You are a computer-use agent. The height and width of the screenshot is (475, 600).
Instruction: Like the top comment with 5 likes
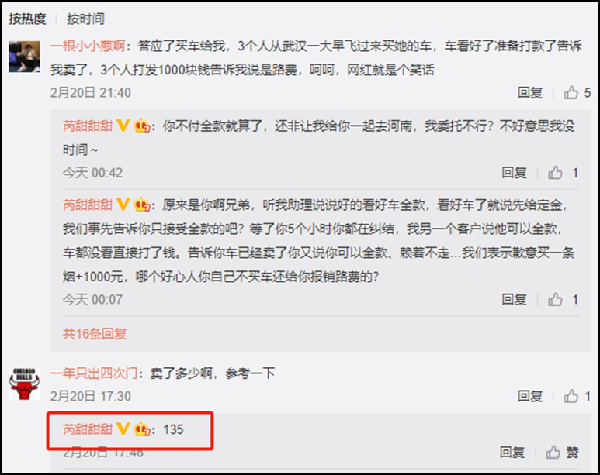(577, 93)
